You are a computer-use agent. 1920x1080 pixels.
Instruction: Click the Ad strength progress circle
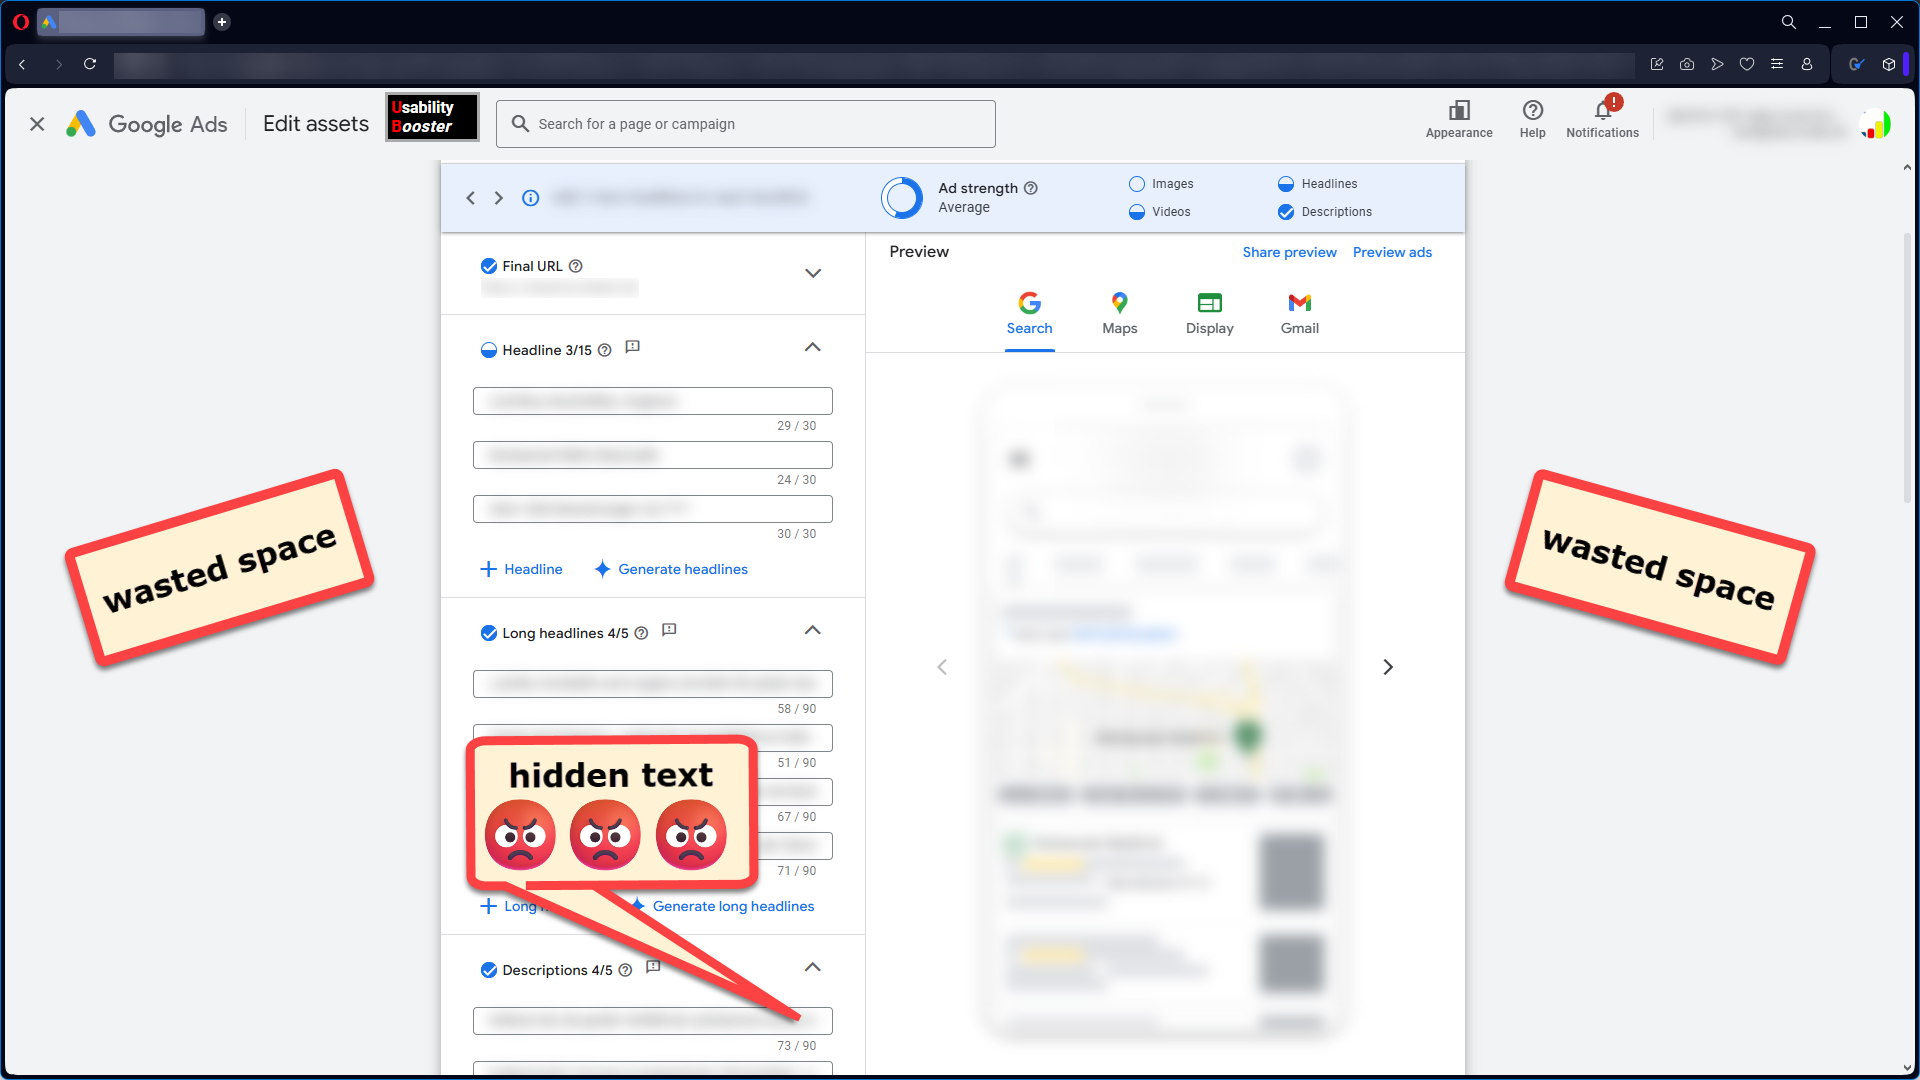tap(901, 197)
